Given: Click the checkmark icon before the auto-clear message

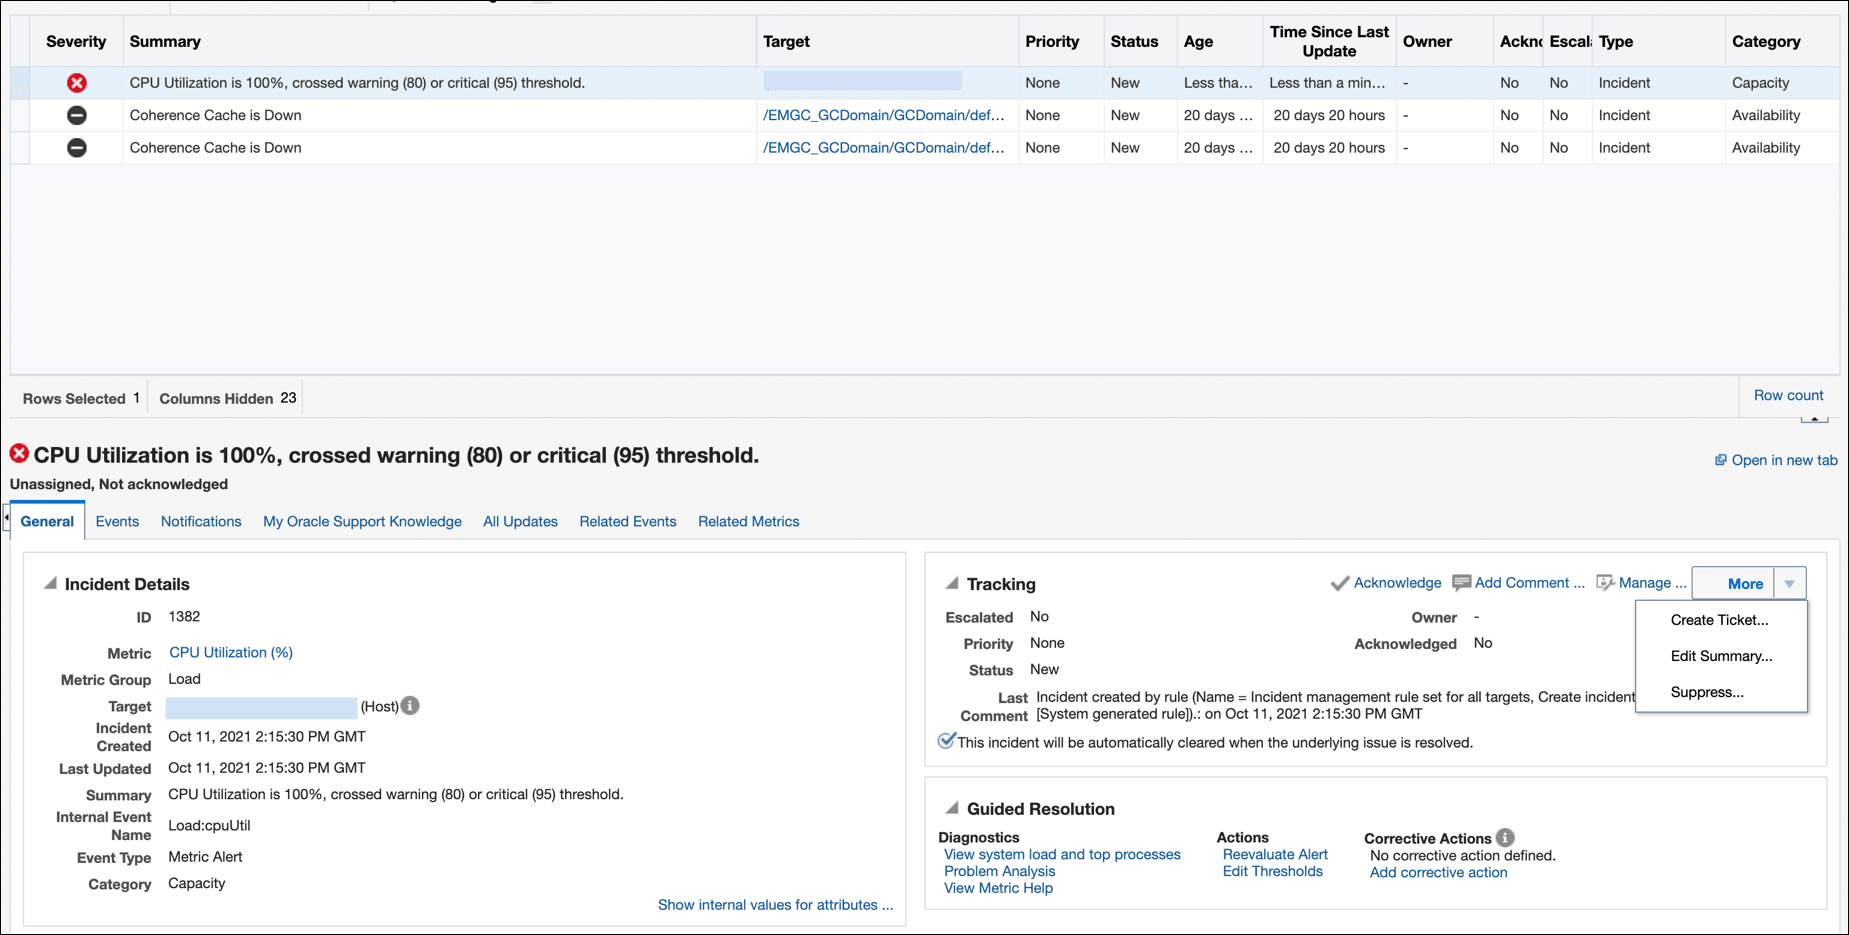Looking at the screenshot, I should tap(946, 740).
